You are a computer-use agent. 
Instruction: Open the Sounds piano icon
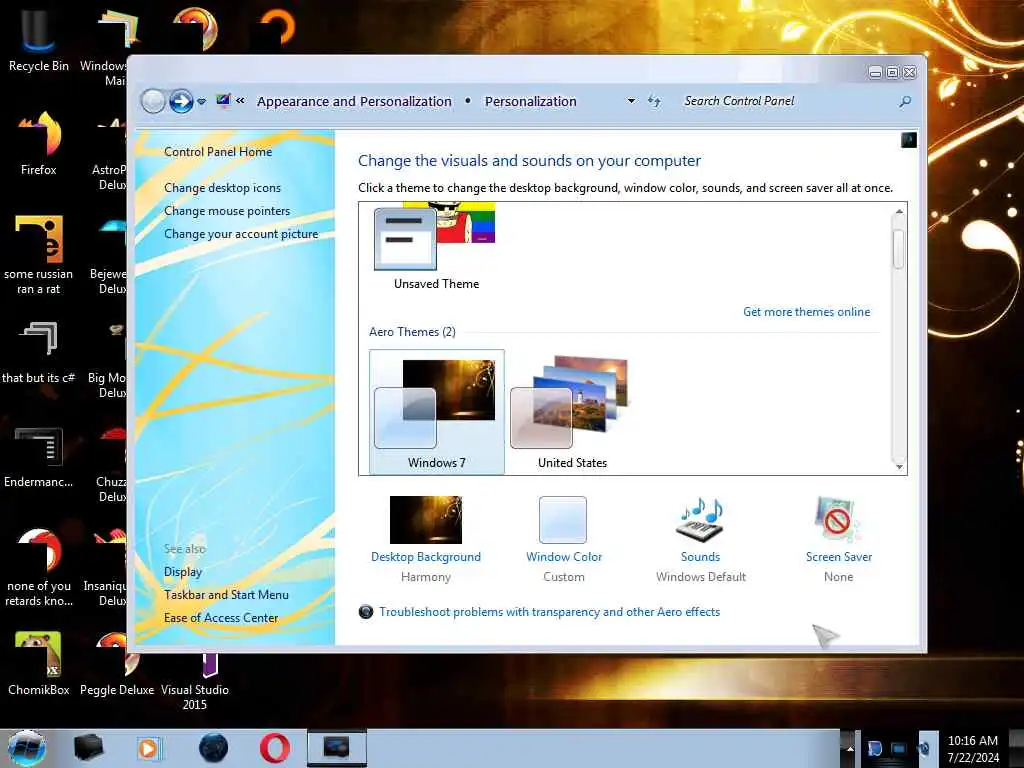[701, 520]
